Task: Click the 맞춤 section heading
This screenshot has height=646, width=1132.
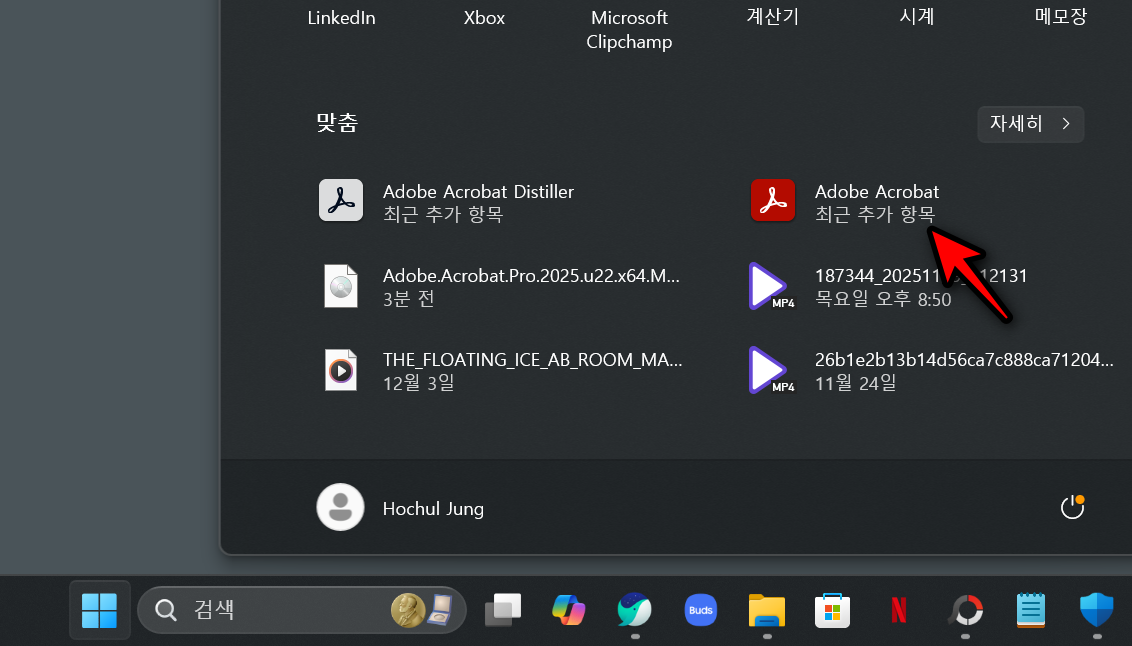Action: pyautogui.click(x=337, y=123)
